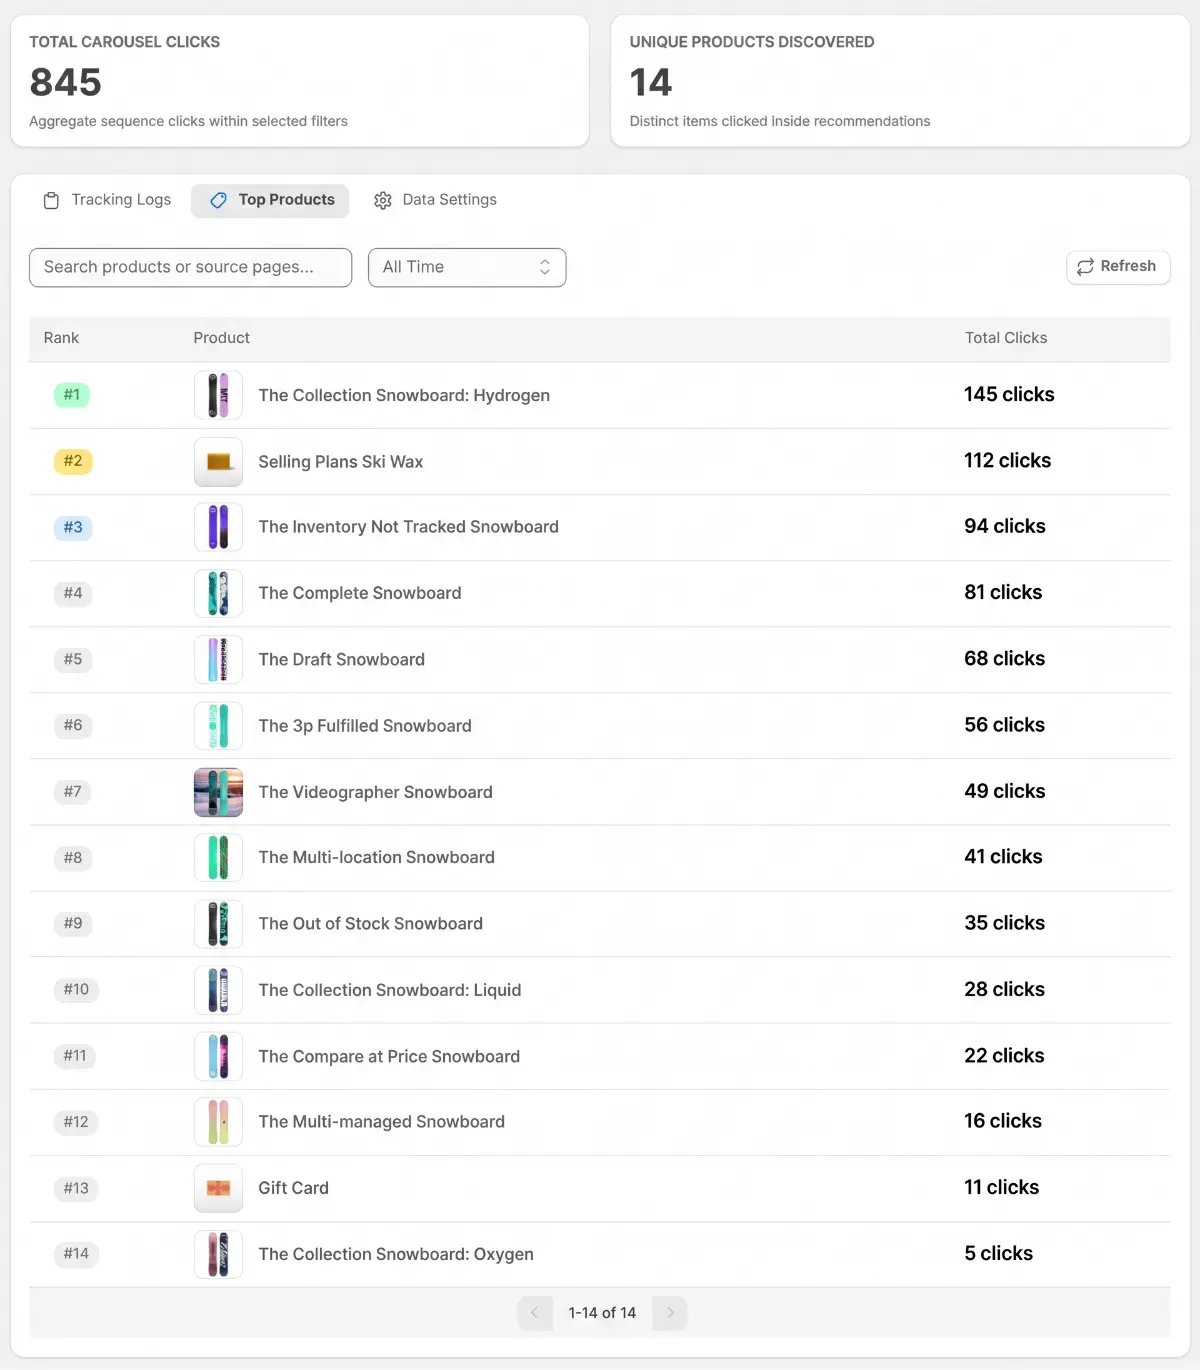Open the All Time date range dropdown
1200x1370 pixels.
click(x=467, y=267)
